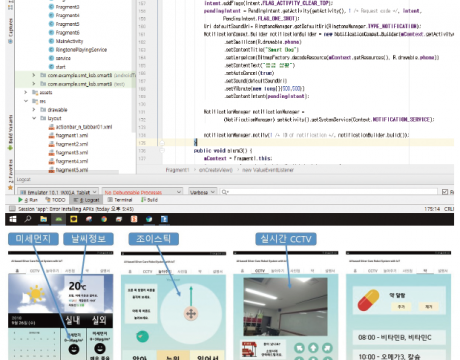
Task: Open KakaoTalk yellow taskbar icon
Action: click(74, 219)
